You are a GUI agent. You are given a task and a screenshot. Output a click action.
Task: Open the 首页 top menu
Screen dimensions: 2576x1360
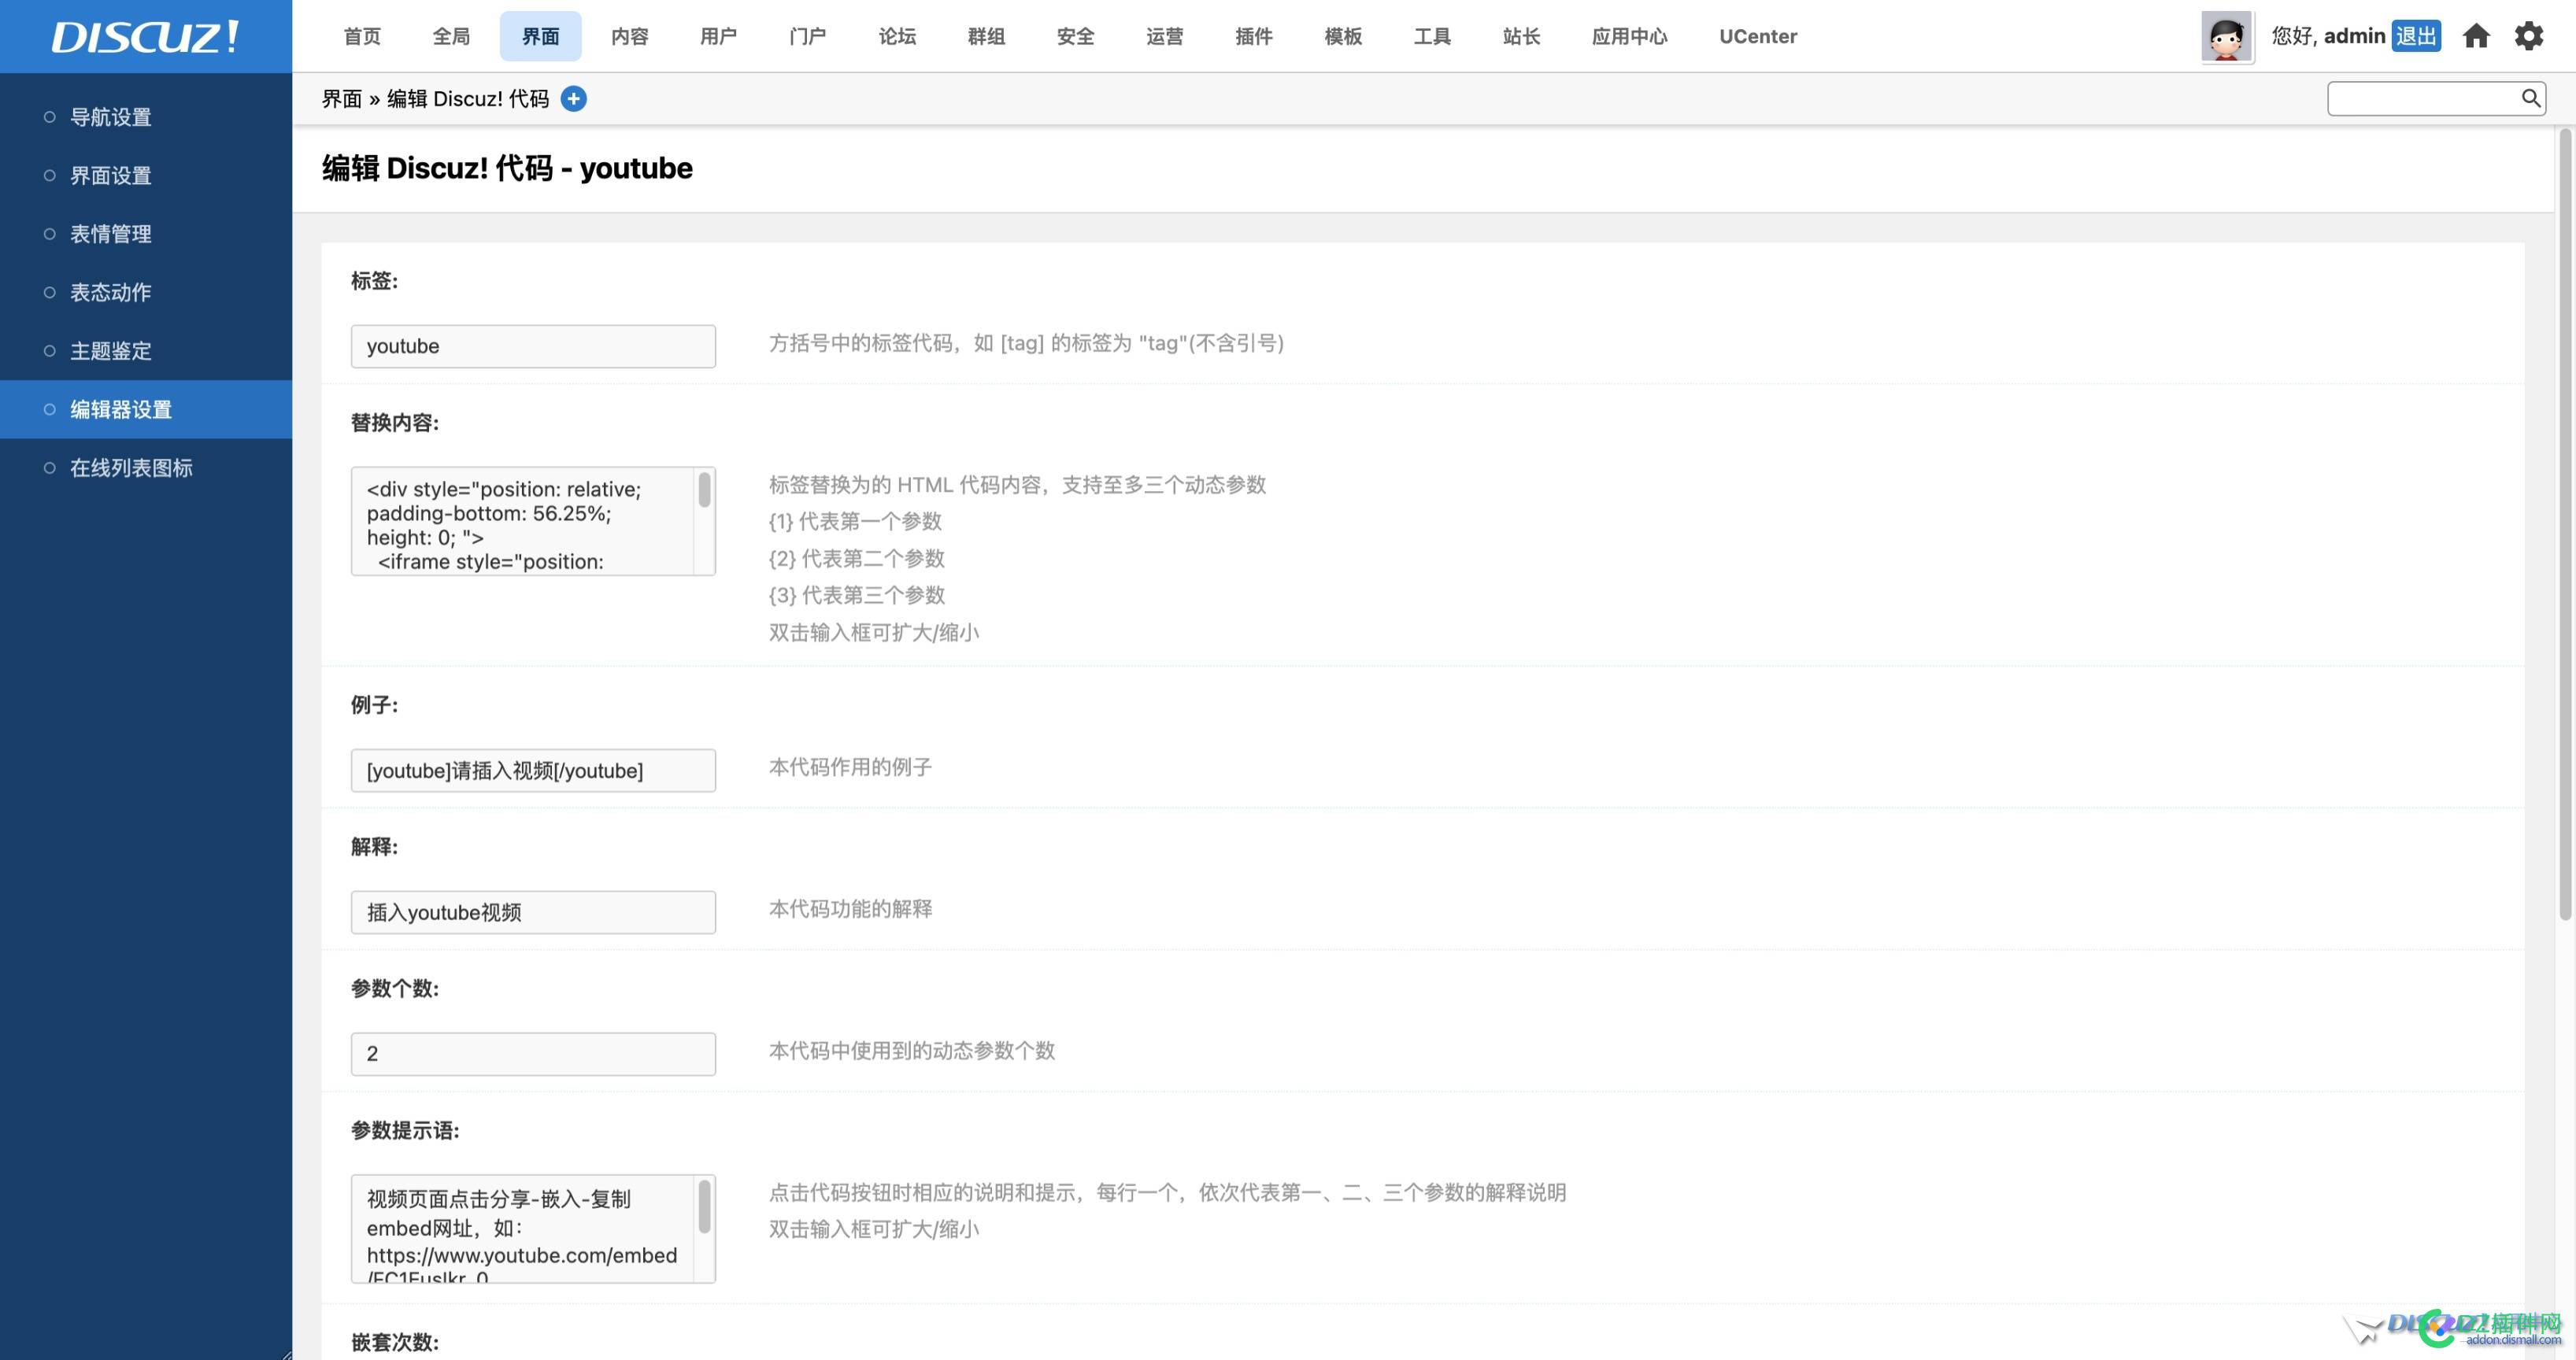(362, 36)
